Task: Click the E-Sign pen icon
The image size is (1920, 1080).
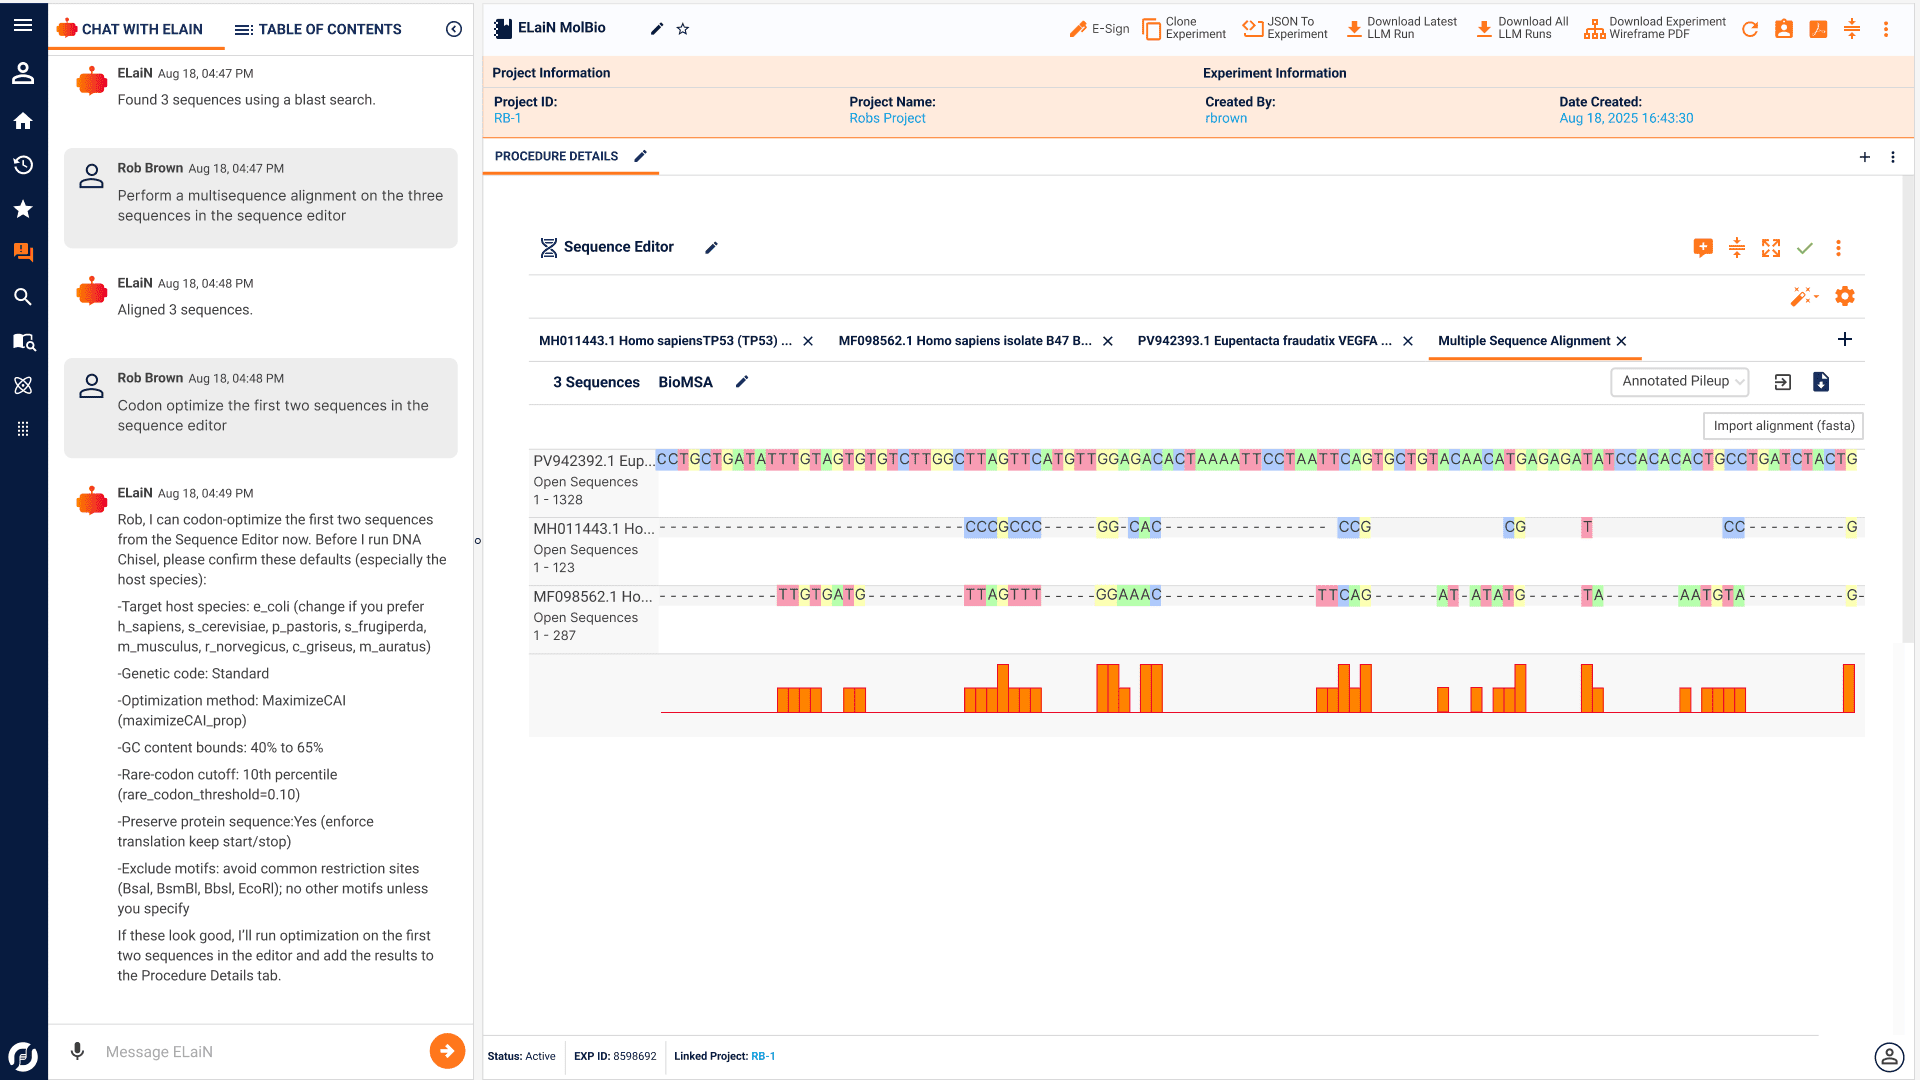Action: (1077, 29)
